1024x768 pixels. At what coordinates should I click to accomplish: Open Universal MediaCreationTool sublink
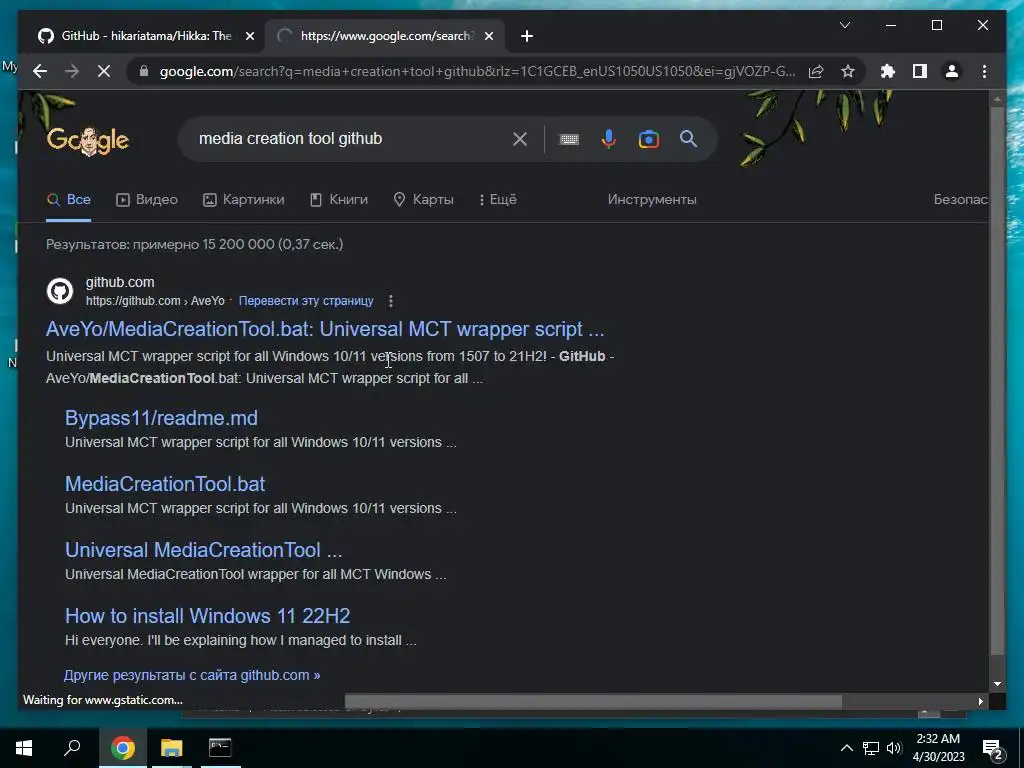(204, 550)
